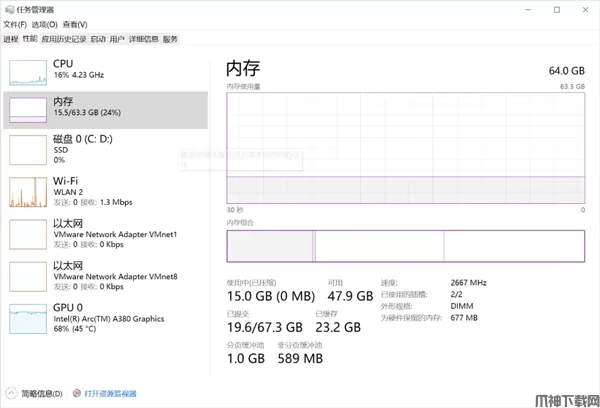Switch to the 进程 tab

pos(11,39)
